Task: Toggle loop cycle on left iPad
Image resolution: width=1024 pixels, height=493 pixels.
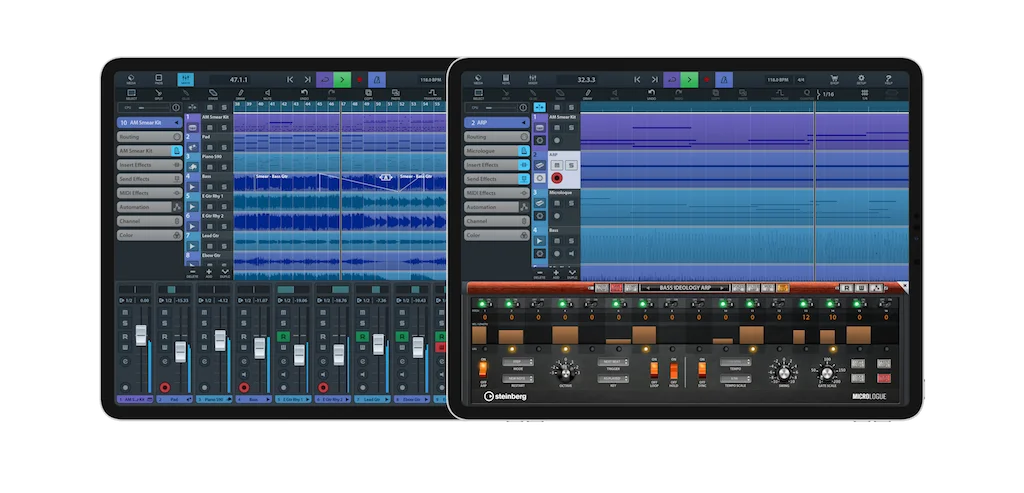Action: tap(325, 80)
